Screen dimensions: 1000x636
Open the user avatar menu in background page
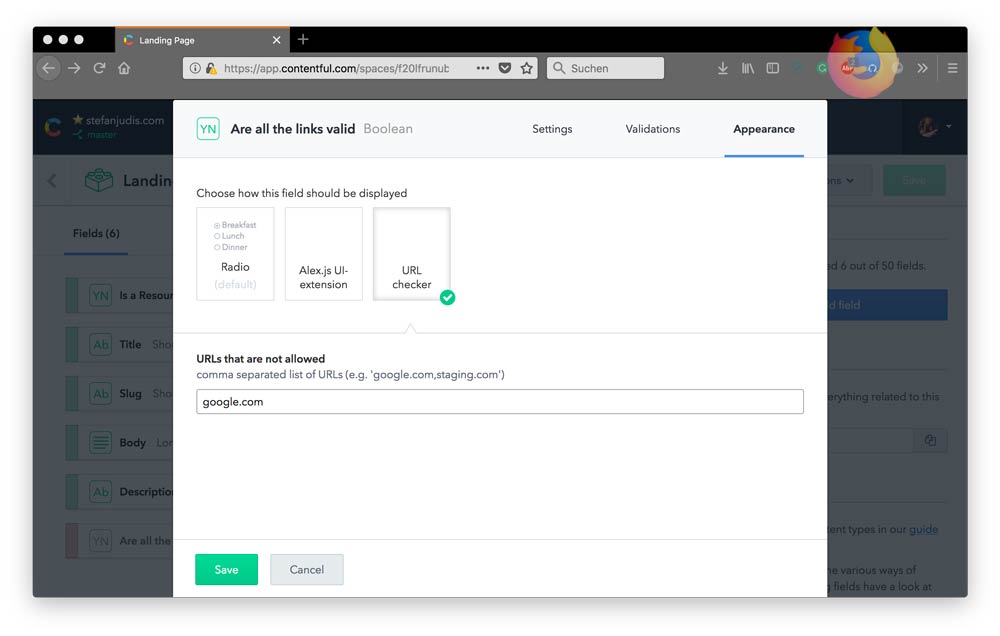click(x=934, y=127)
